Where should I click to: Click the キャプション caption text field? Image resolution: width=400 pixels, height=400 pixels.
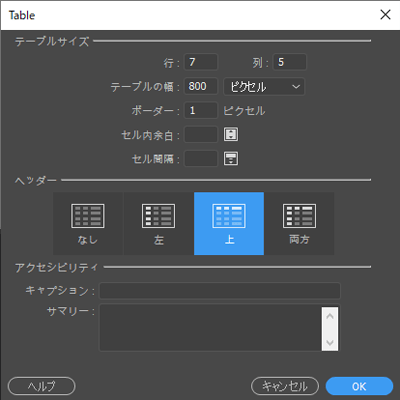(220, 291)
